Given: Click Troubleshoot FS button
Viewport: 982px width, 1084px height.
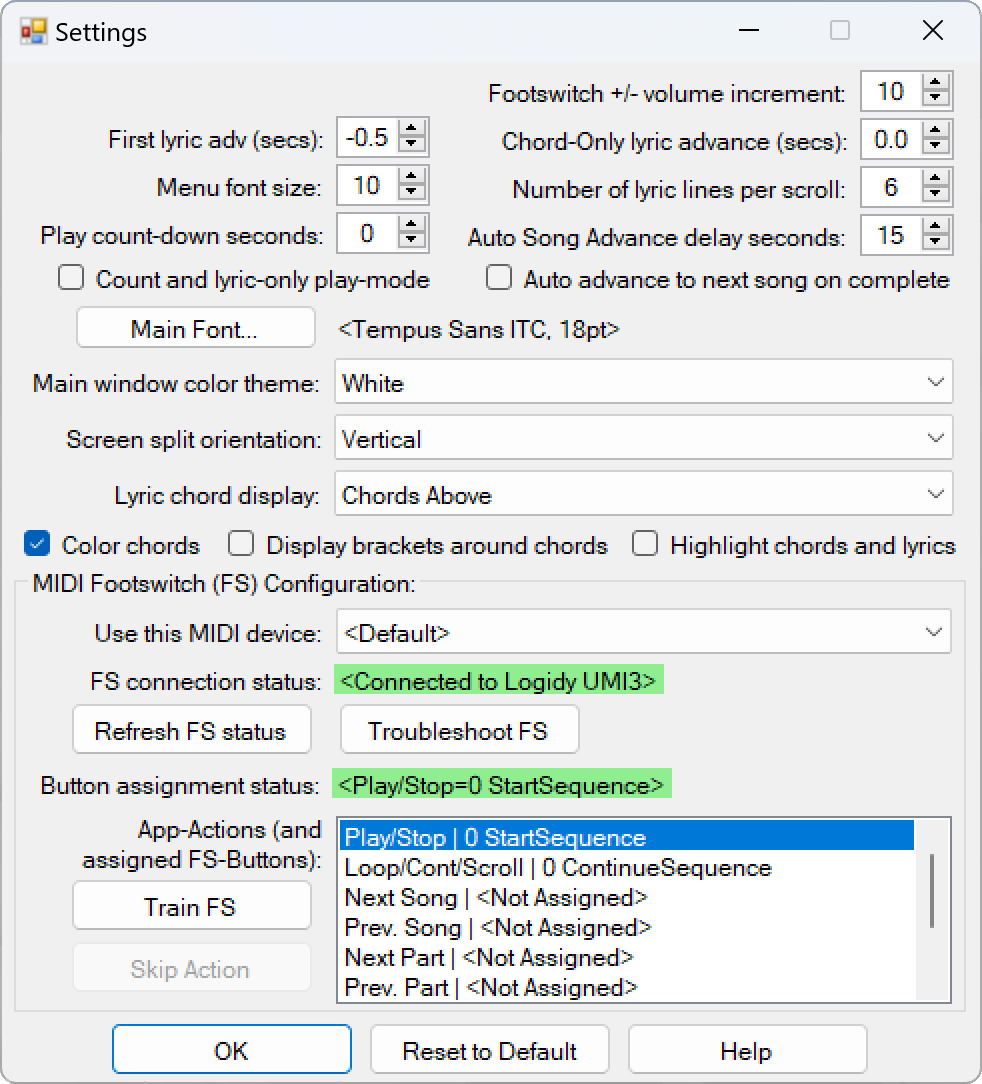Looking at the screenshot, I should 460,730.
